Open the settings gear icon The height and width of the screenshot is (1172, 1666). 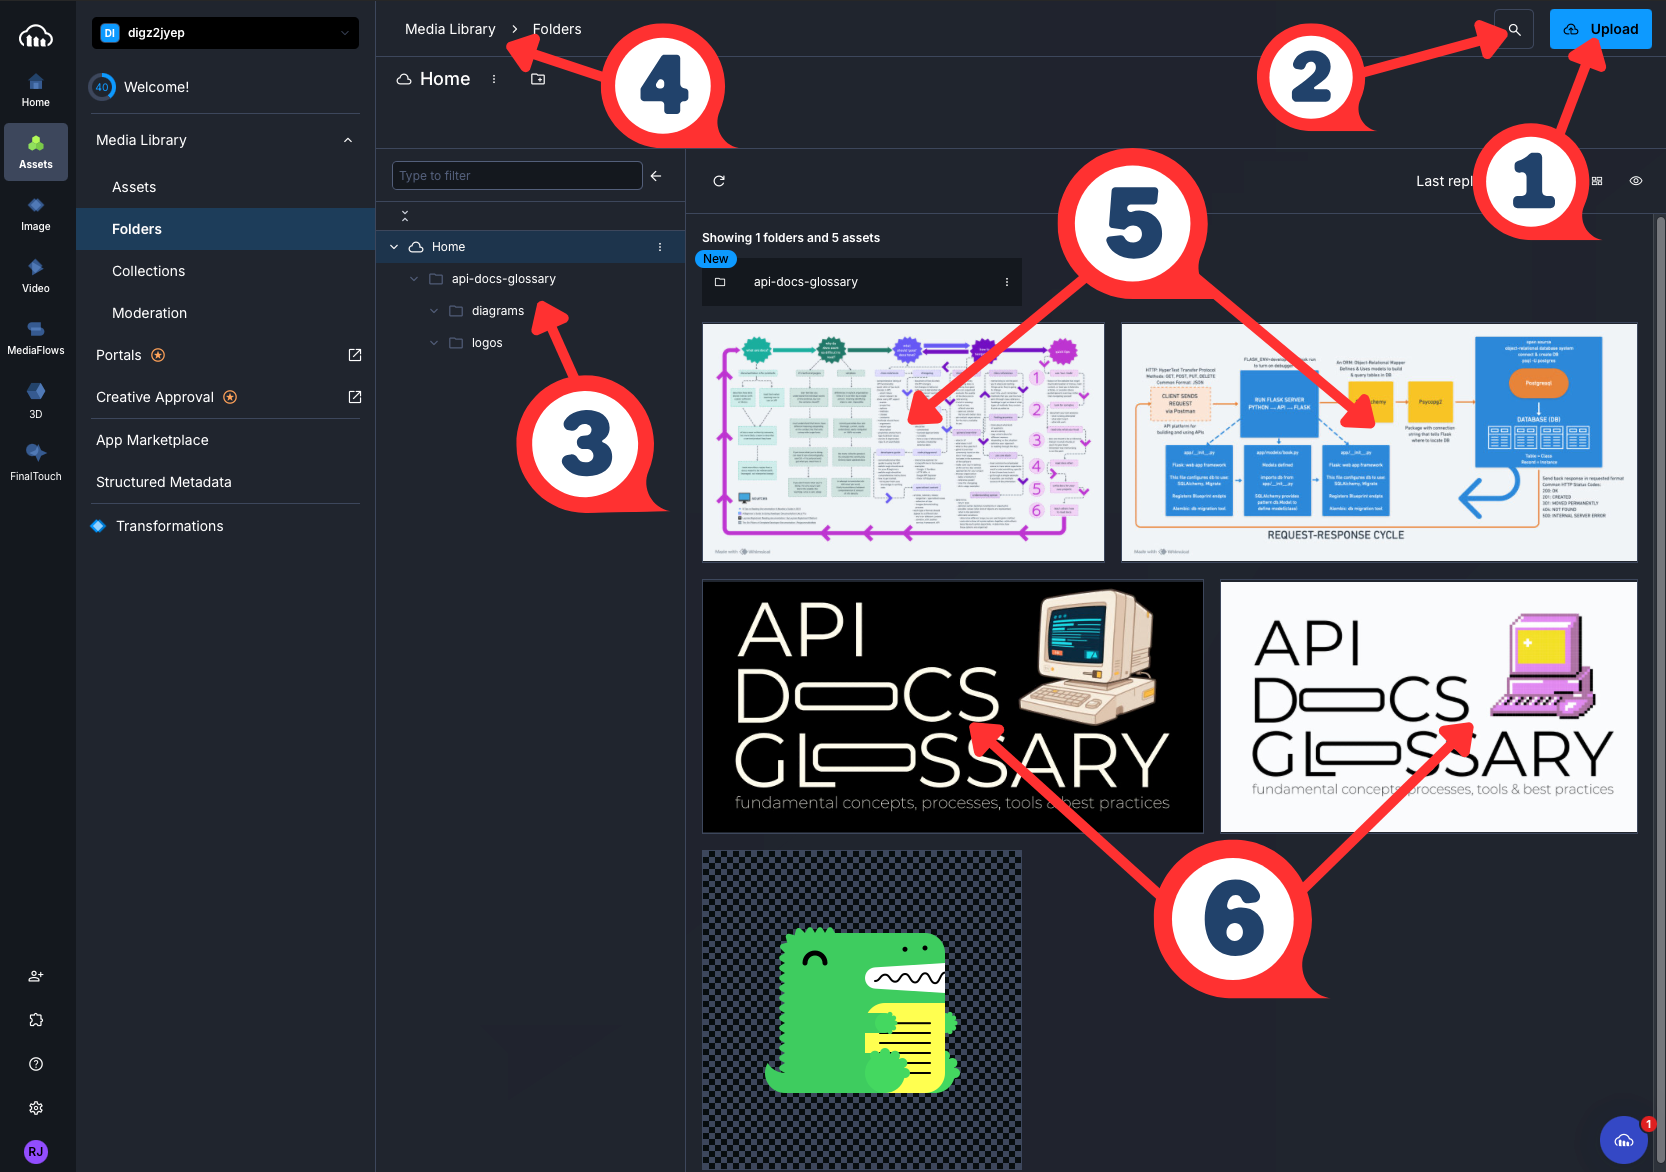click(36, 1108)
